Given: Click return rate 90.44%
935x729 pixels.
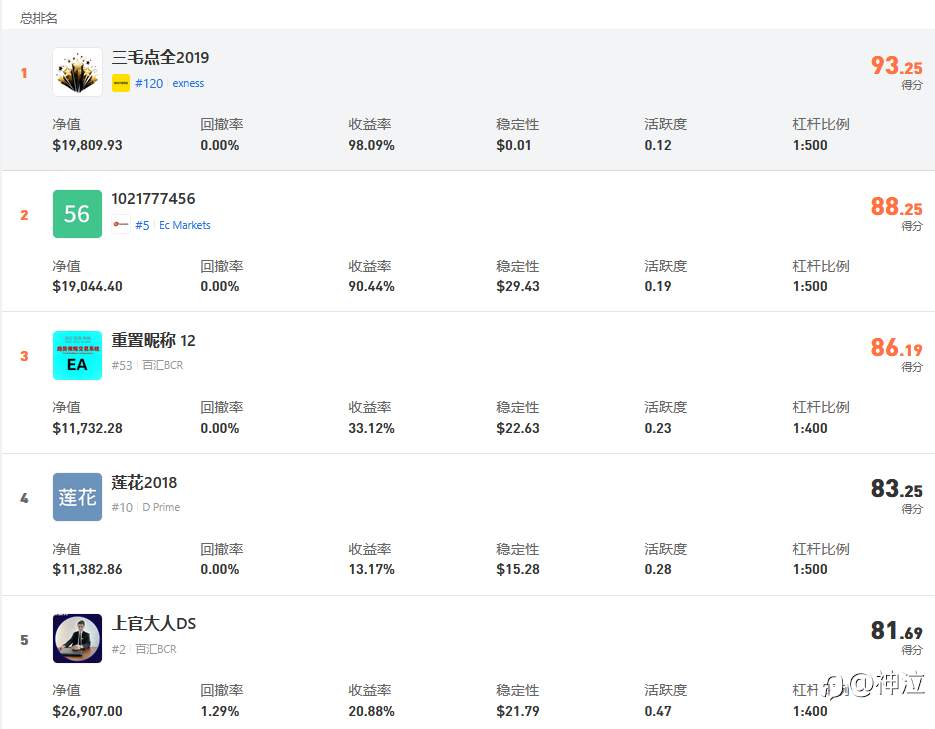Looking at the screenshot, I should tap(371, 287).
